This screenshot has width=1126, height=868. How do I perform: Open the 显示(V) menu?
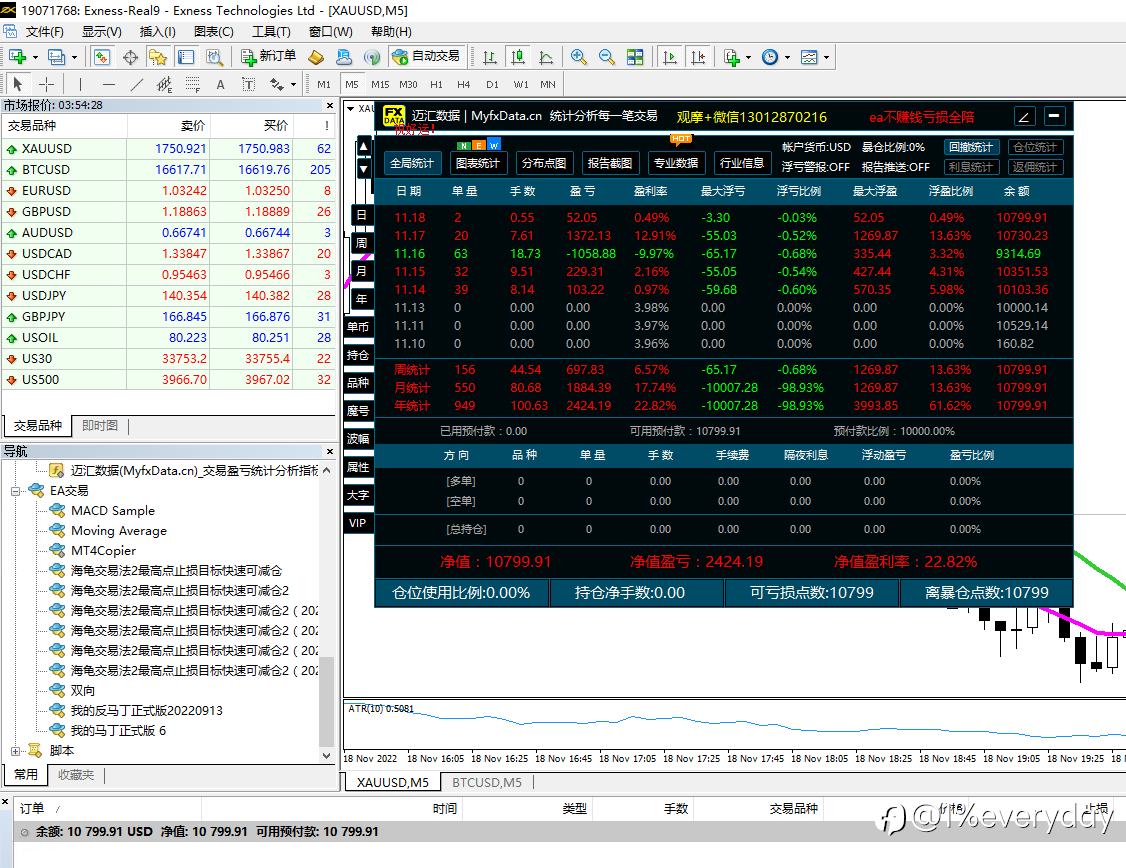[x=101, y=32]
